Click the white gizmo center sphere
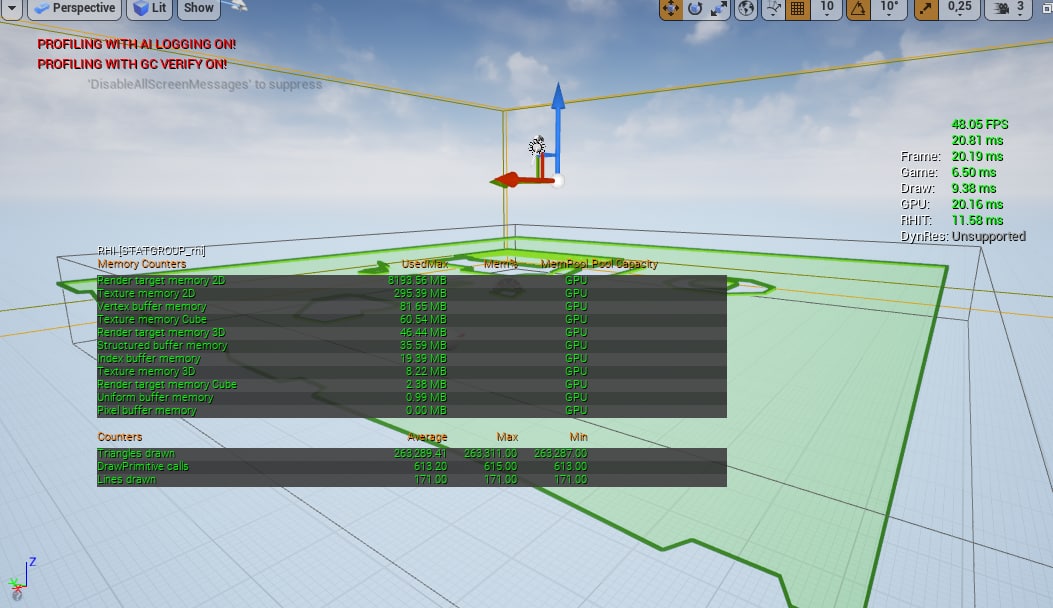Image resolution: width=1053 pixels, height=608 pixels. (558, 180)
